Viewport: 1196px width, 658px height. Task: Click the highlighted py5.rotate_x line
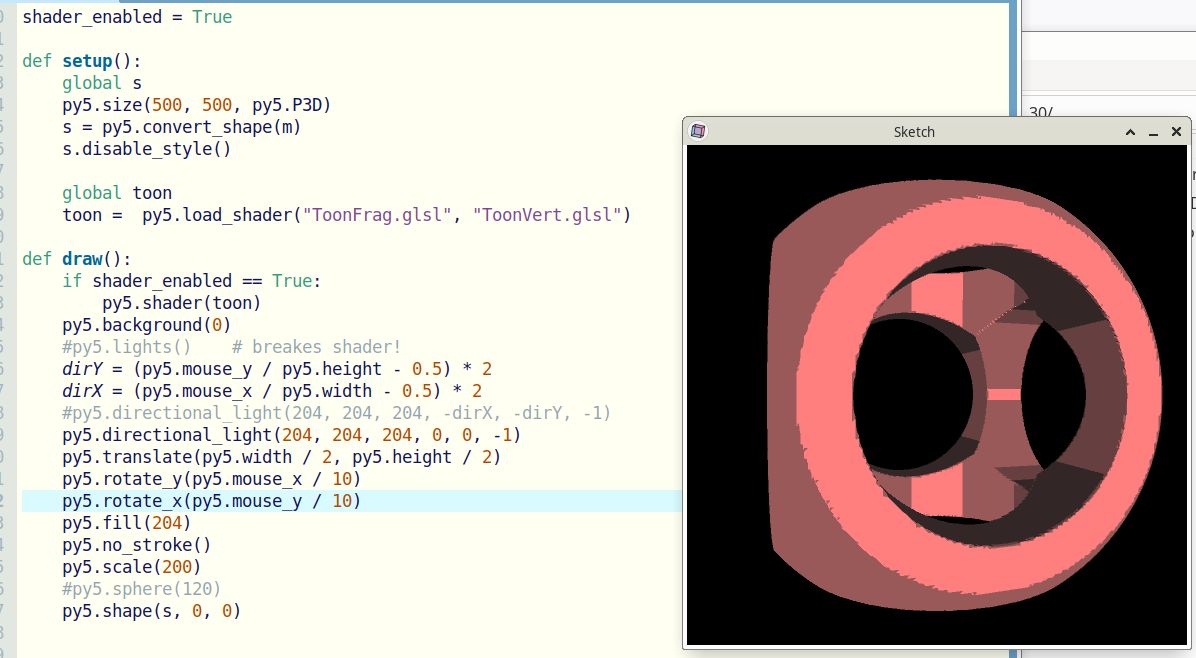pos(211,501)
